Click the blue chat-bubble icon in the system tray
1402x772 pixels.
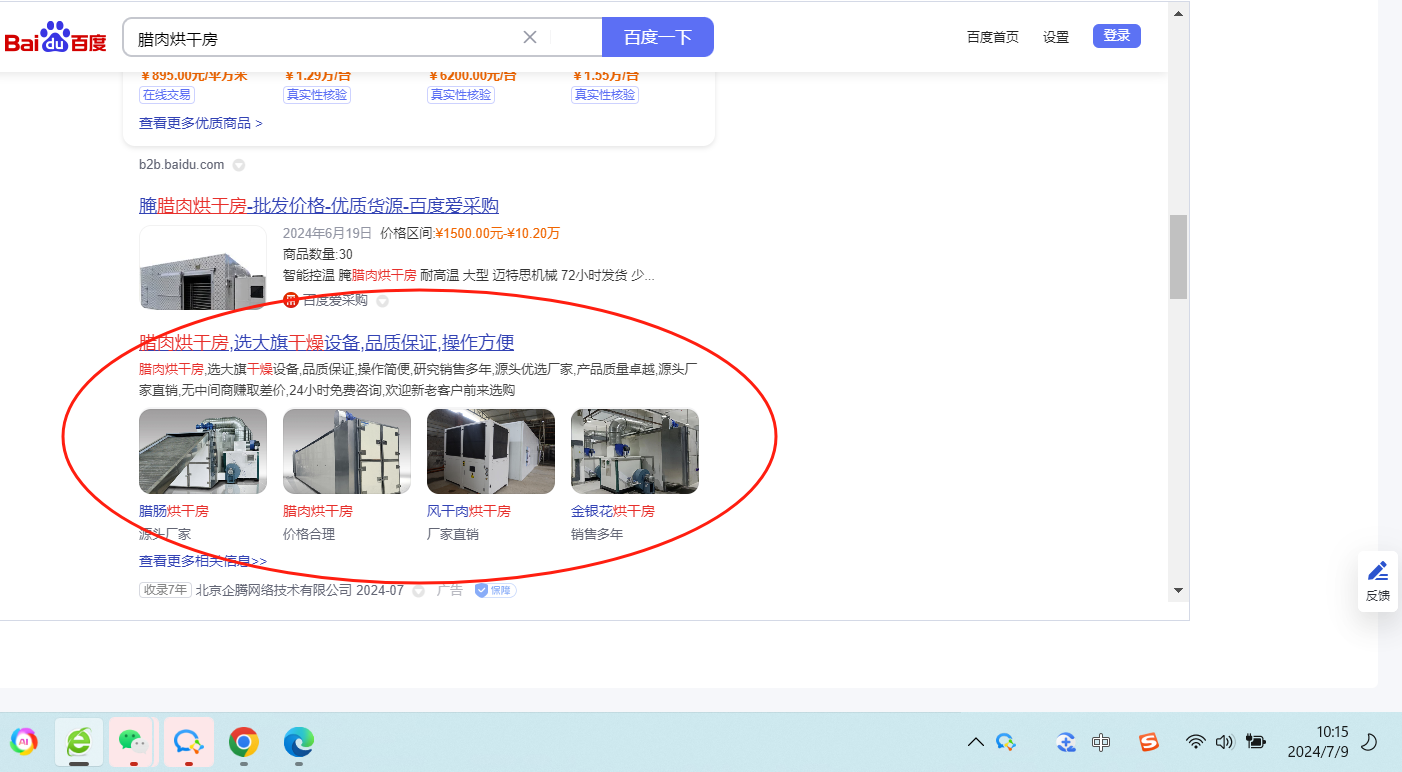[x=1006, y=742]
